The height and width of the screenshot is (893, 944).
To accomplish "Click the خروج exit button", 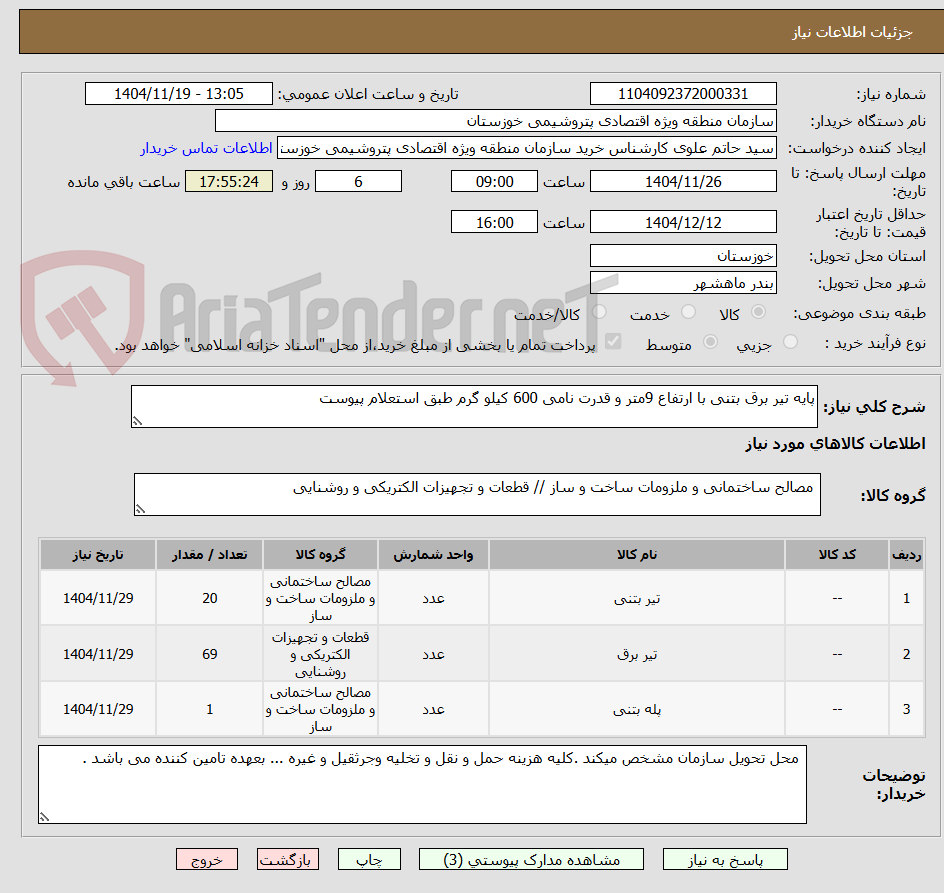I will pos(206,859).
